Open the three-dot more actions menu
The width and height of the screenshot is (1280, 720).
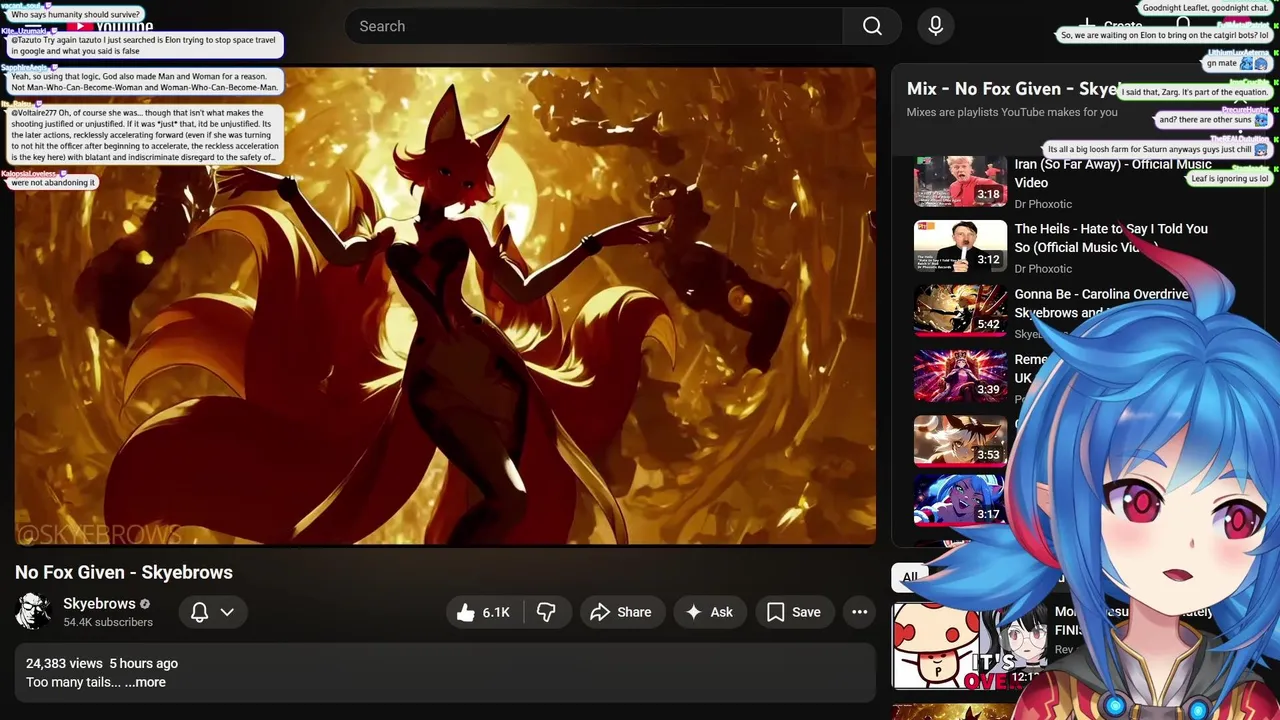(859, 612)
